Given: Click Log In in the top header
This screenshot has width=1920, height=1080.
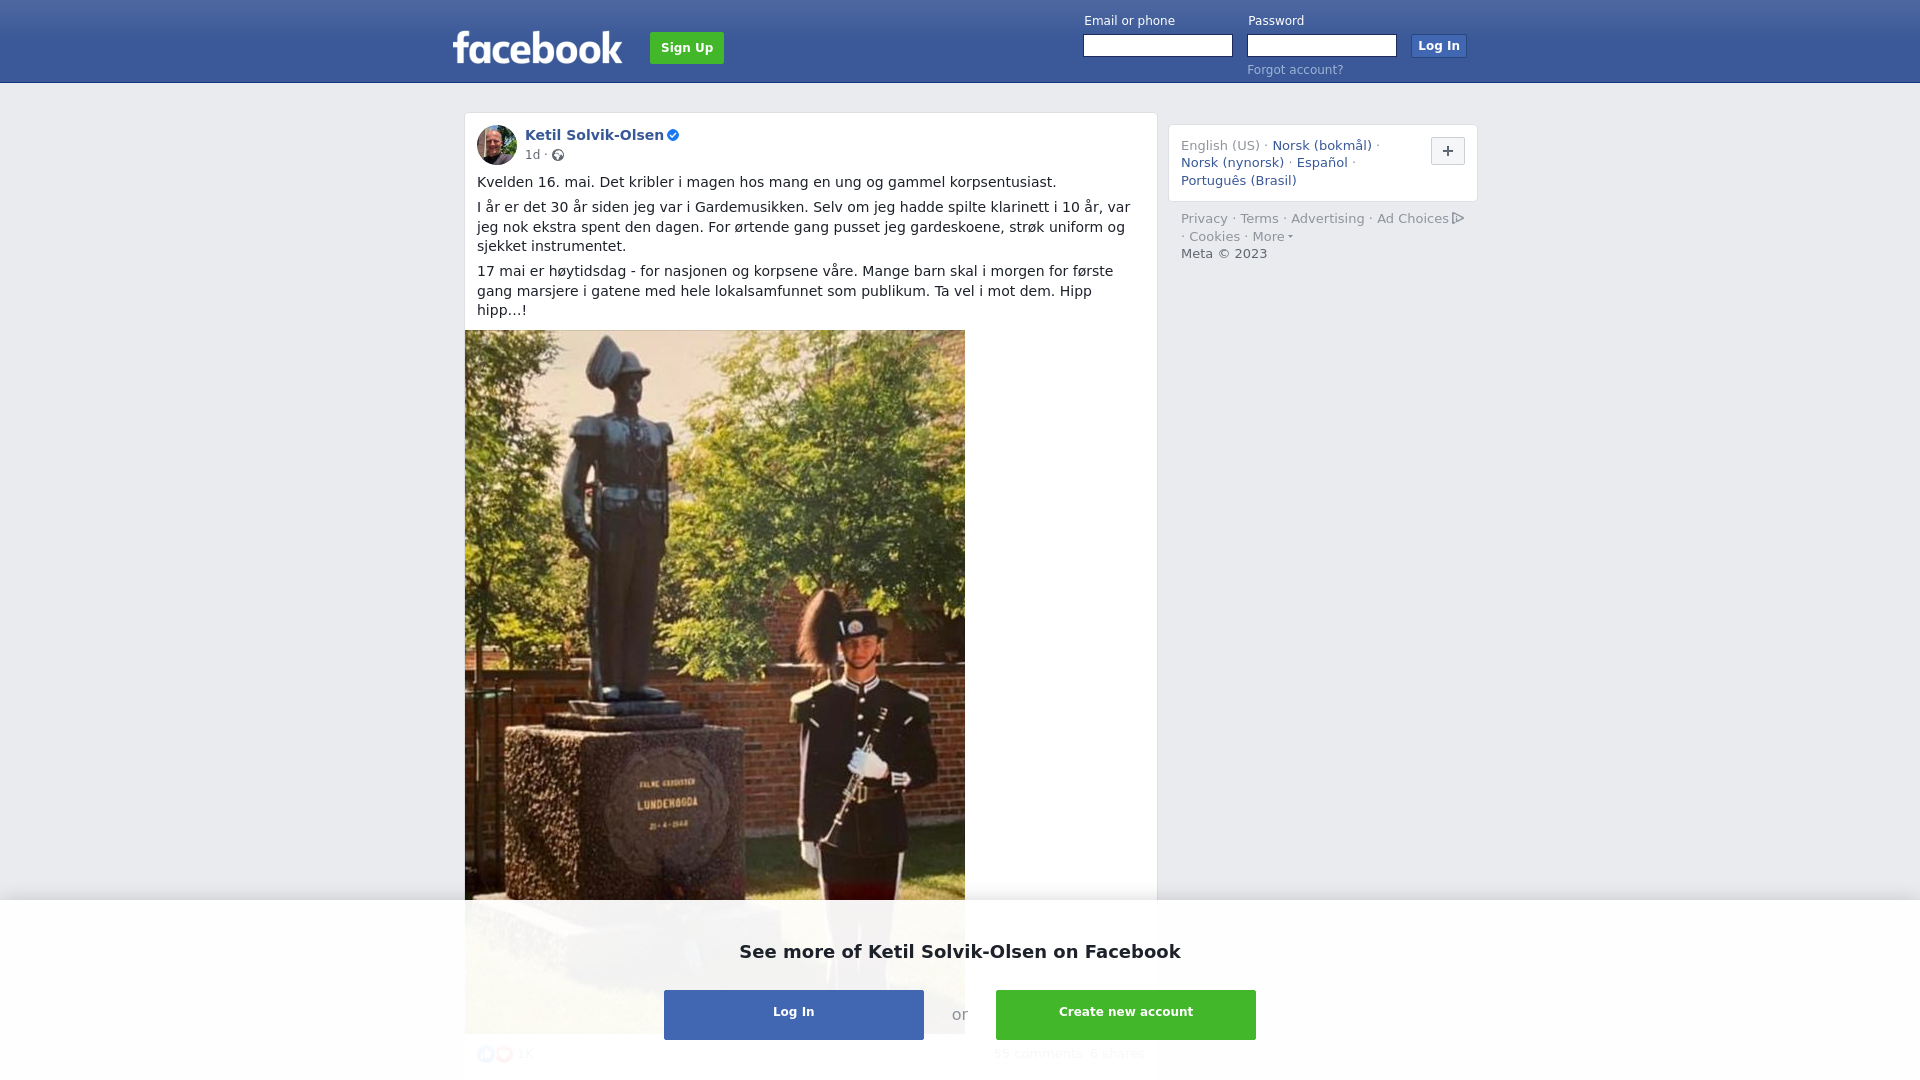Looking at the screenshot, I should click(x=1439, y=46).
